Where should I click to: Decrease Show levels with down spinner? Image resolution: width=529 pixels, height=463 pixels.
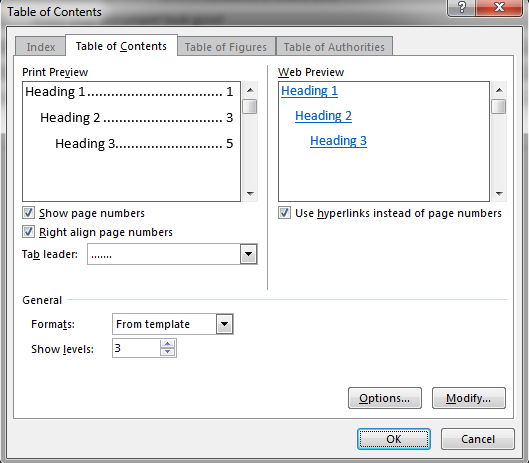click(167, 352)
